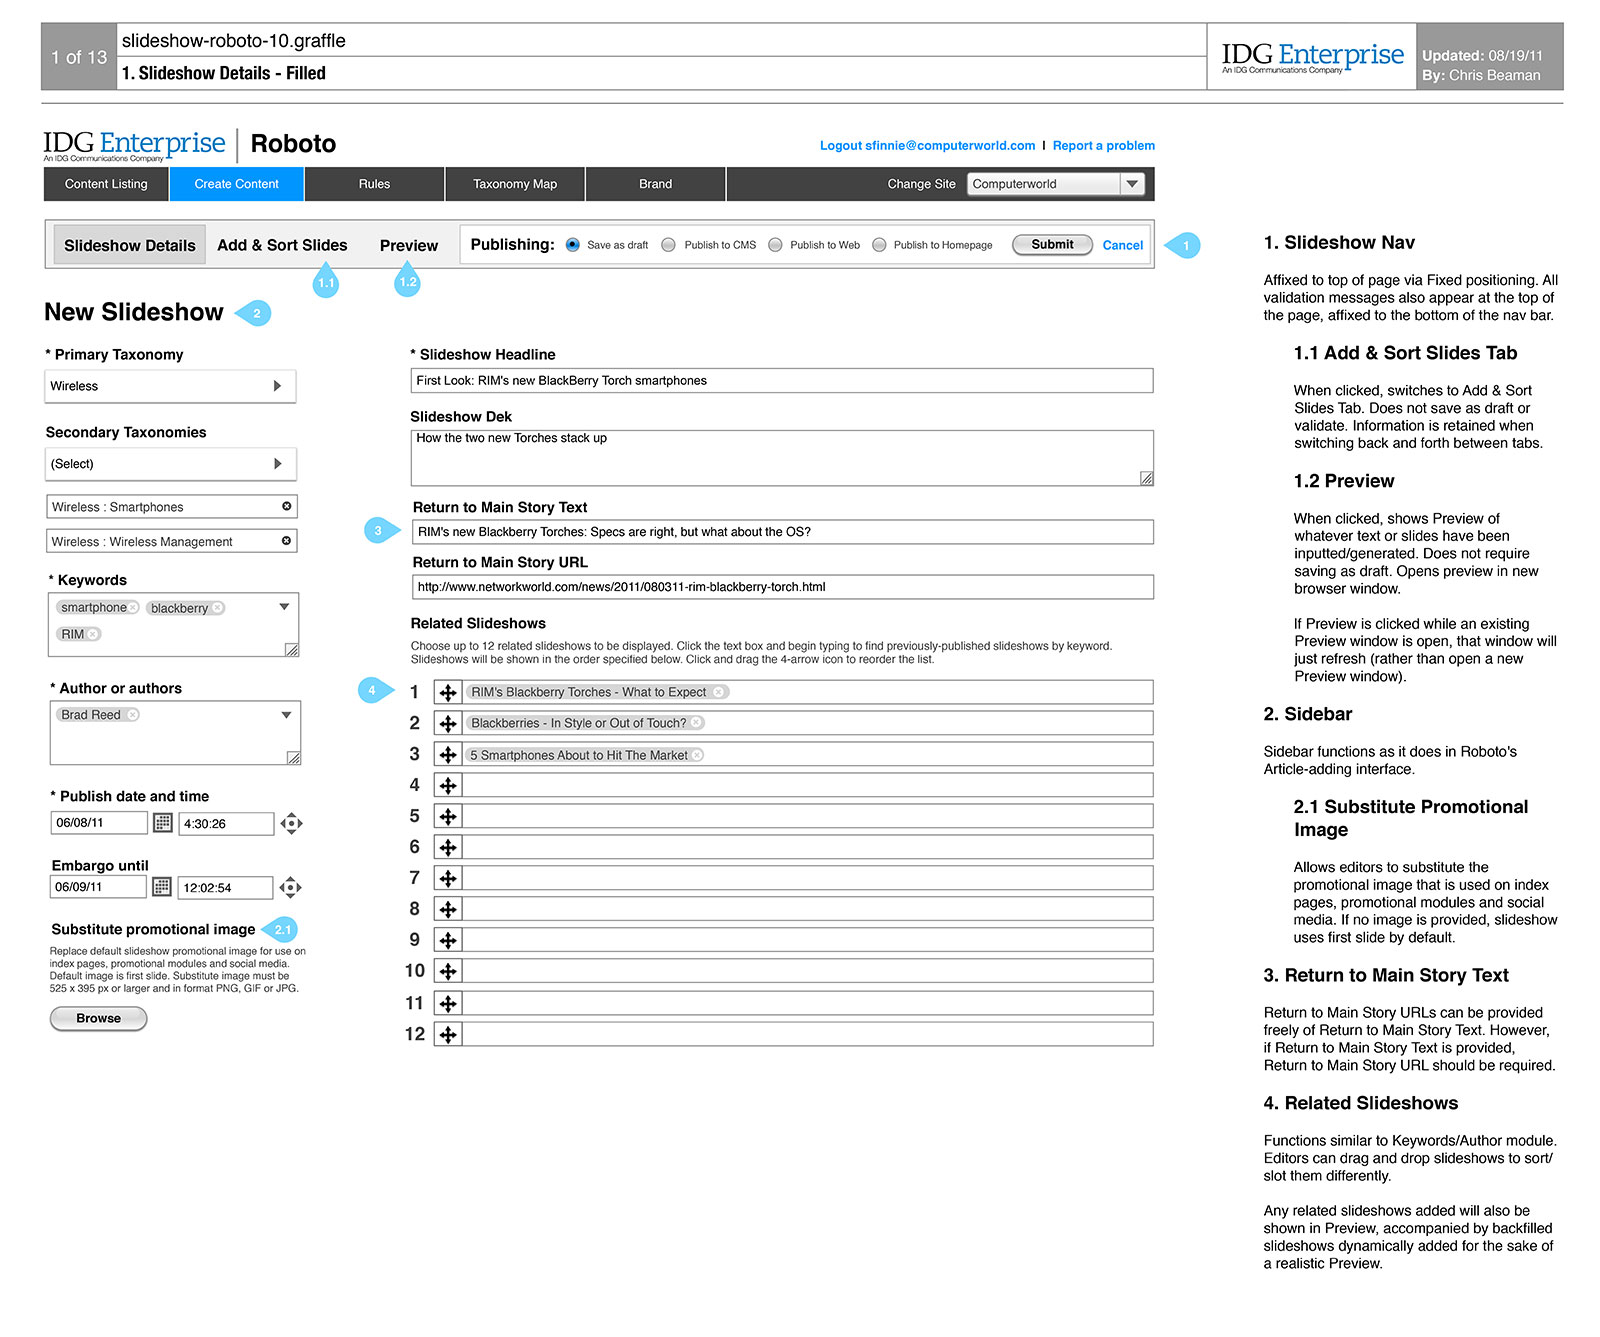This screenshot has width=1600, height=1337.
Task: Open the Preview tab
Action: (x=409, y=245)
